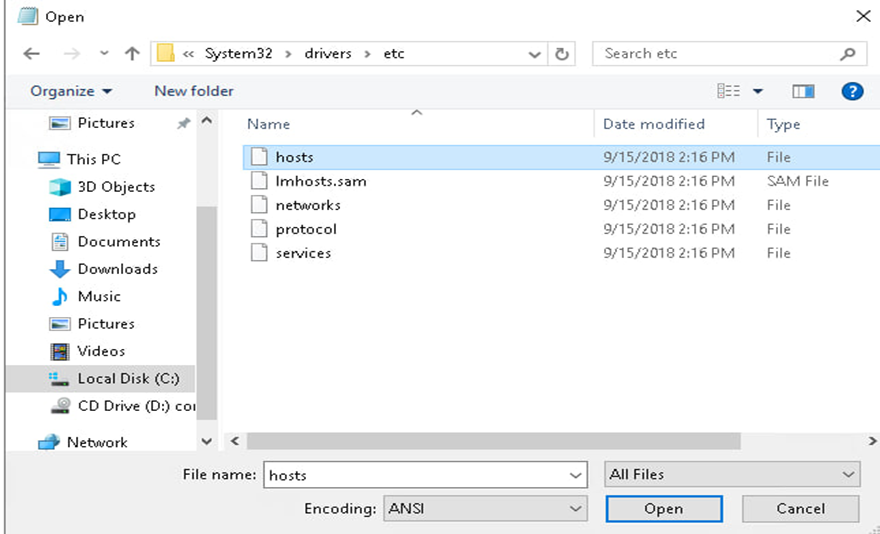
Task: Open Downloads in navigation pane
Action: tap(117, 269)
